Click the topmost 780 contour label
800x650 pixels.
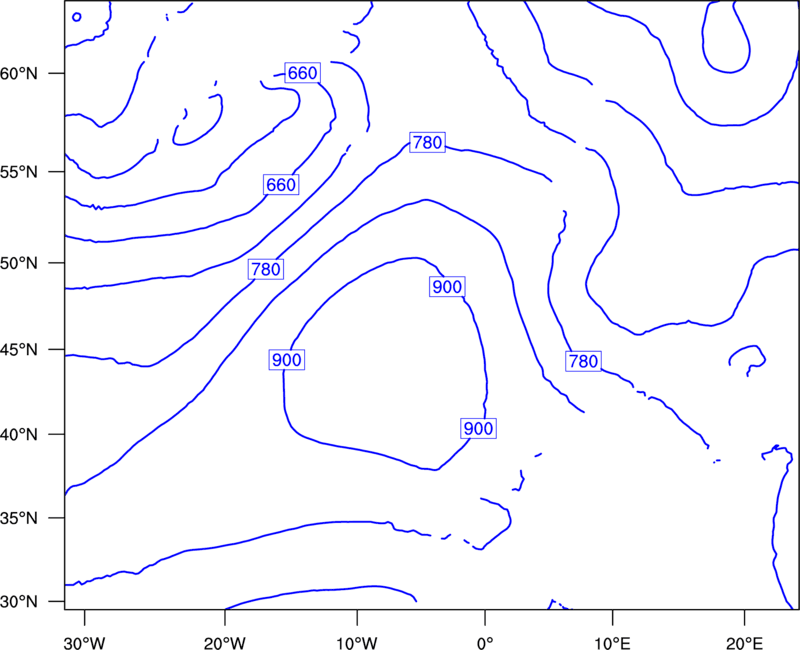pyautogui.click(x=428, y=142)
